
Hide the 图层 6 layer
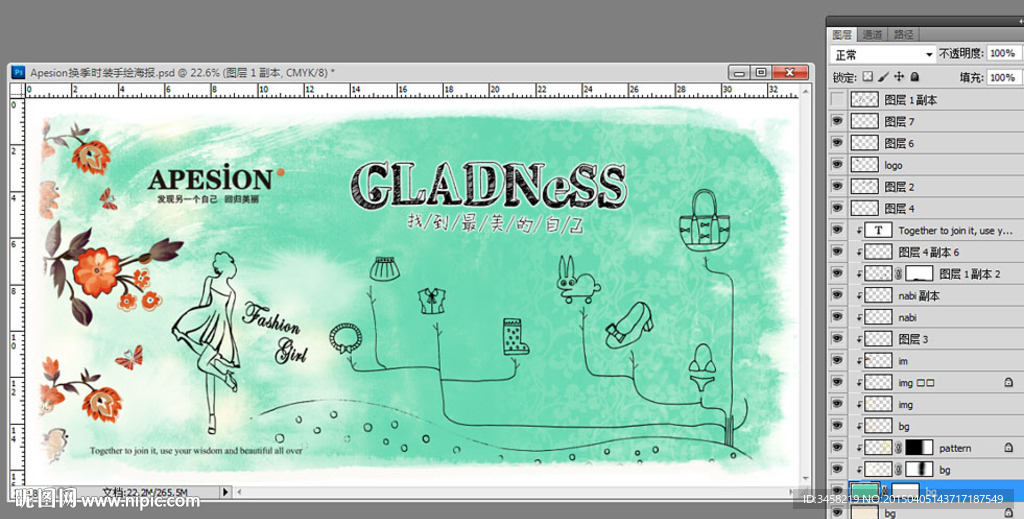(x=837, y=142)
